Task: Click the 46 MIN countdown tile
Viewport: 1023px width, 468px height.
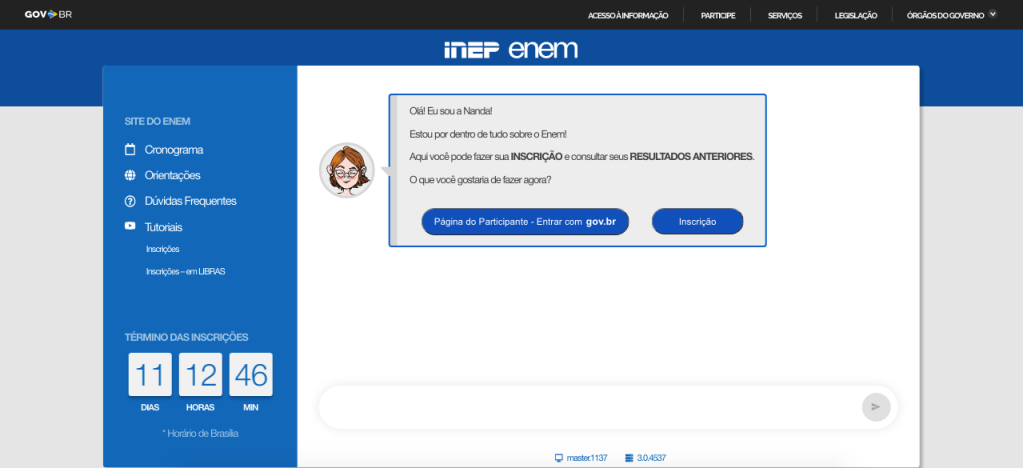Action: [x=251, y=375]
